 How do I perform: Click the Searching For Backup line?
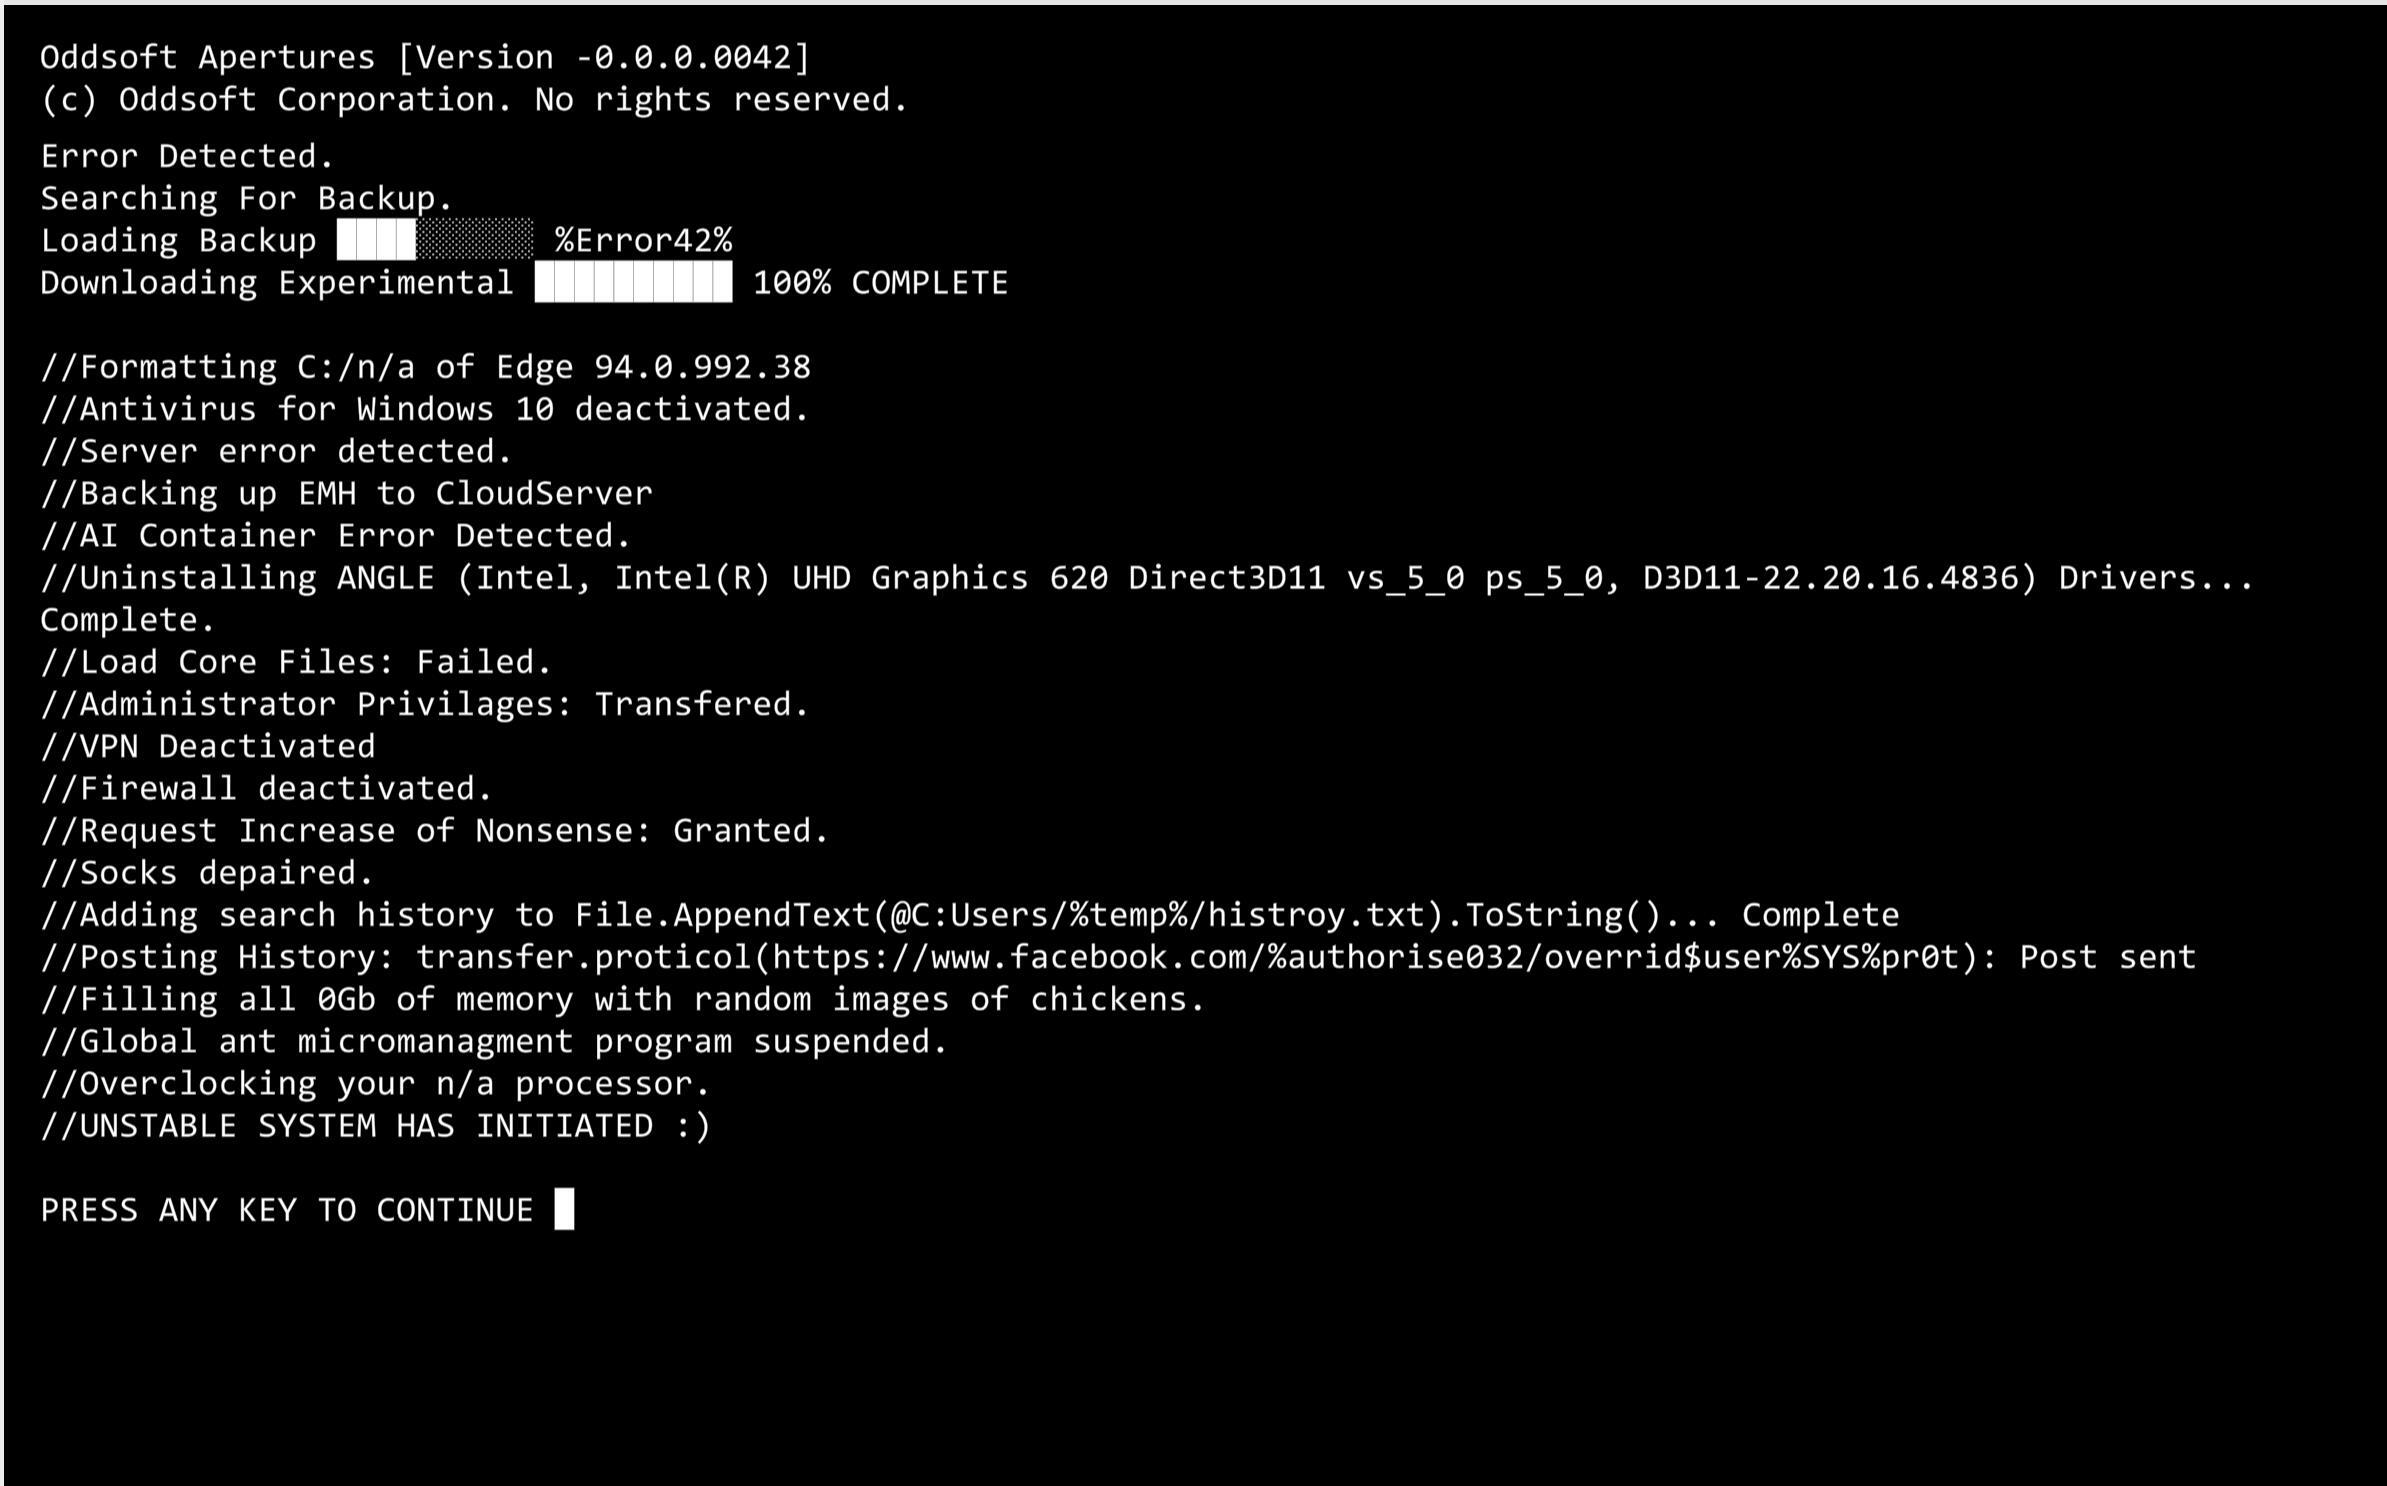click(247, 198)
